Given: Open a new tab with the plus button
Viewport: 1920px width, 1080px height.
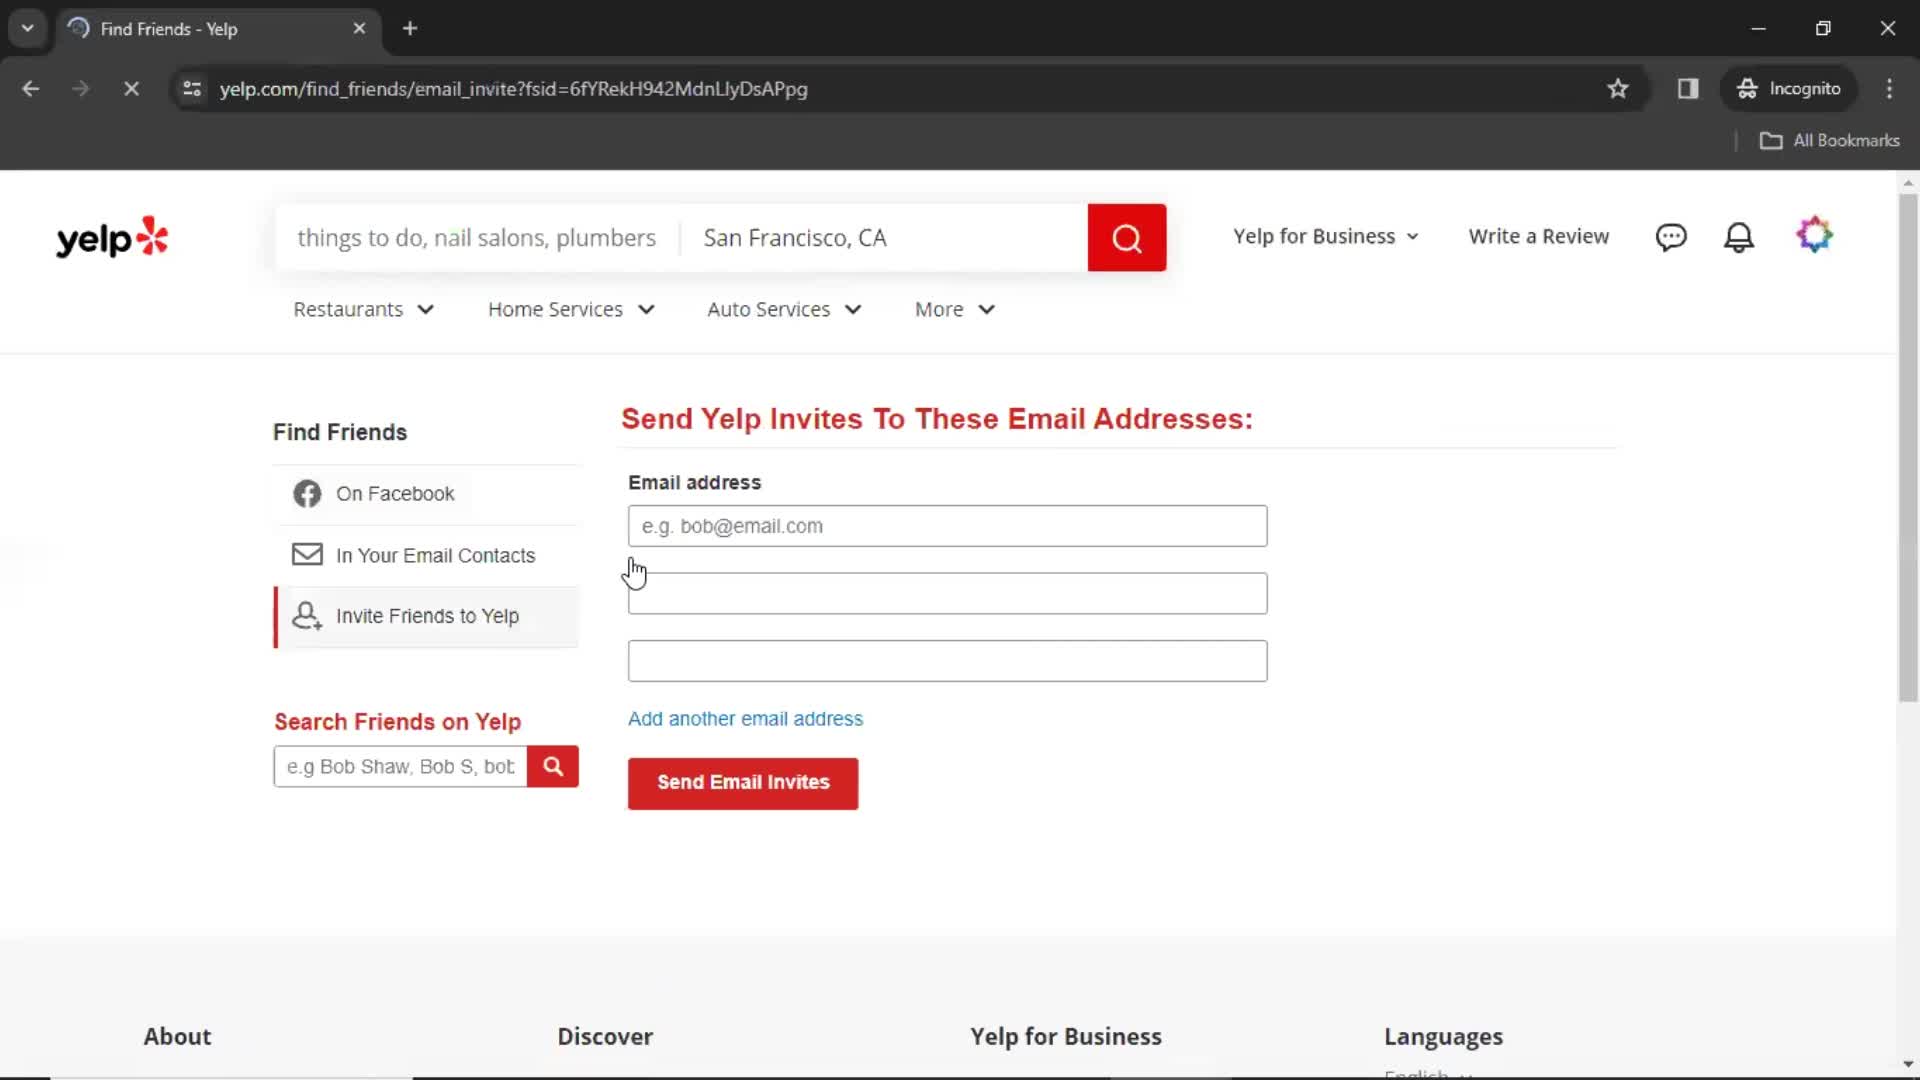Looking at the screenshot, I should point(410,29).
